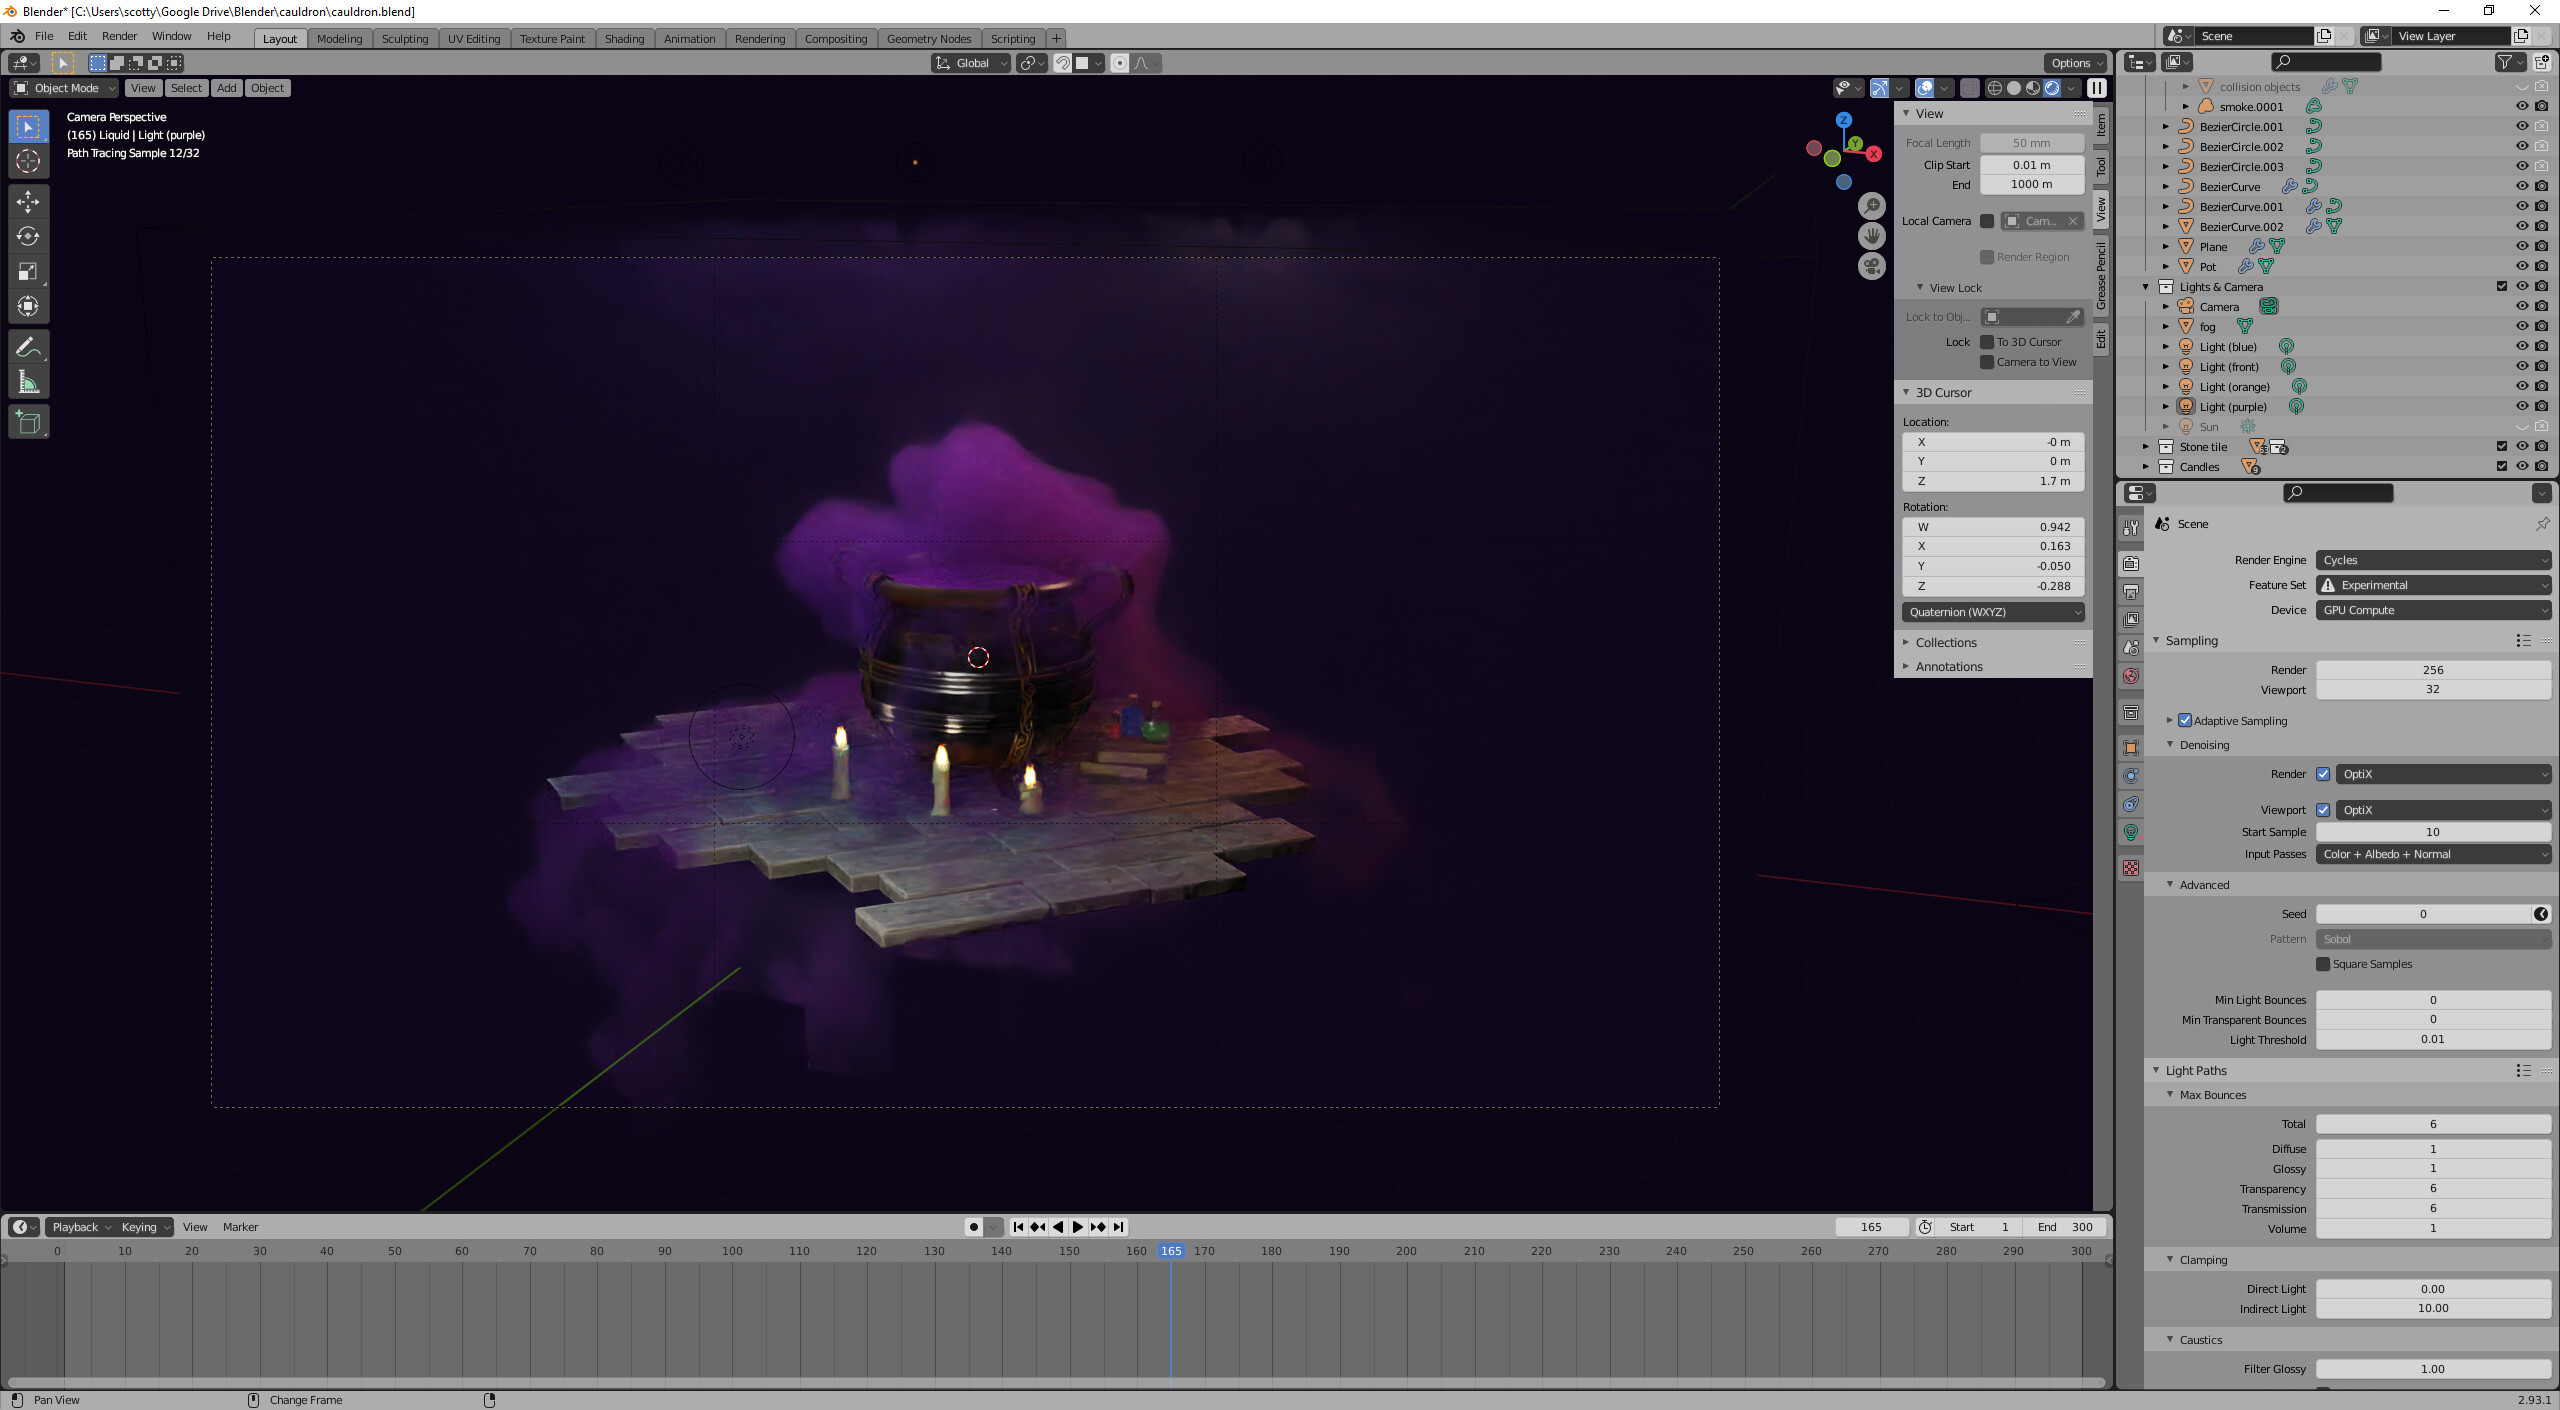Click the zoom view gizmo button
This screenshot has height=1410, width=2560.
click(x=1871, y=206)
